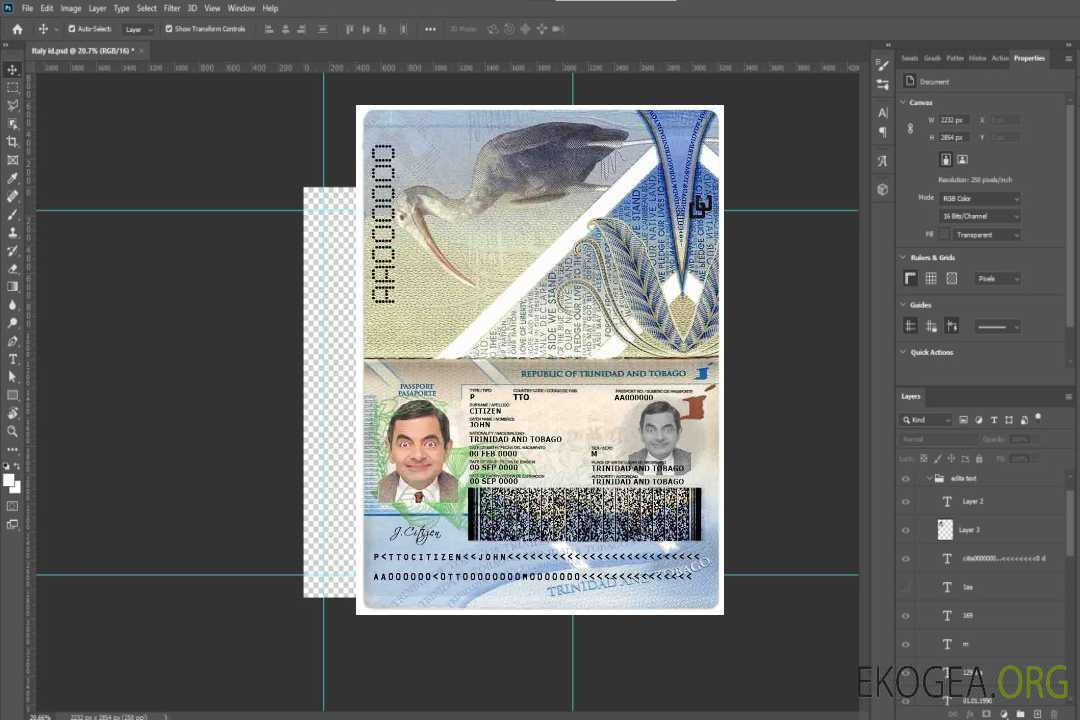Show the hidden 'Sex' text layer

[x=906, y=588]
